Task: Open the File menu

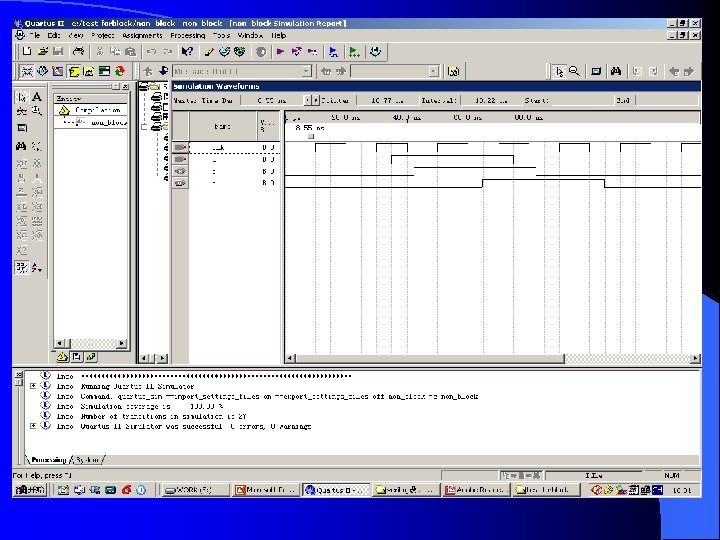Action: tap(34, 35)
